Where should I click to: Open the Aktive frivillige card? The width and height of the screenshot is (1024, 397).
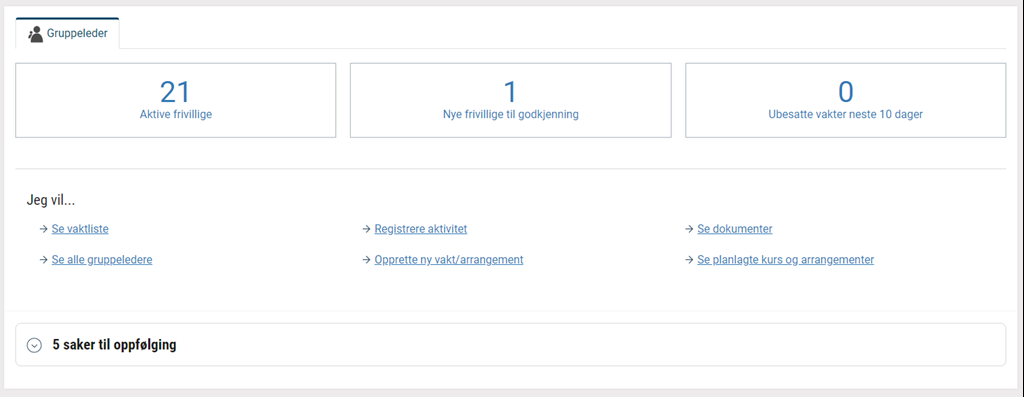[x=176, y=100]
